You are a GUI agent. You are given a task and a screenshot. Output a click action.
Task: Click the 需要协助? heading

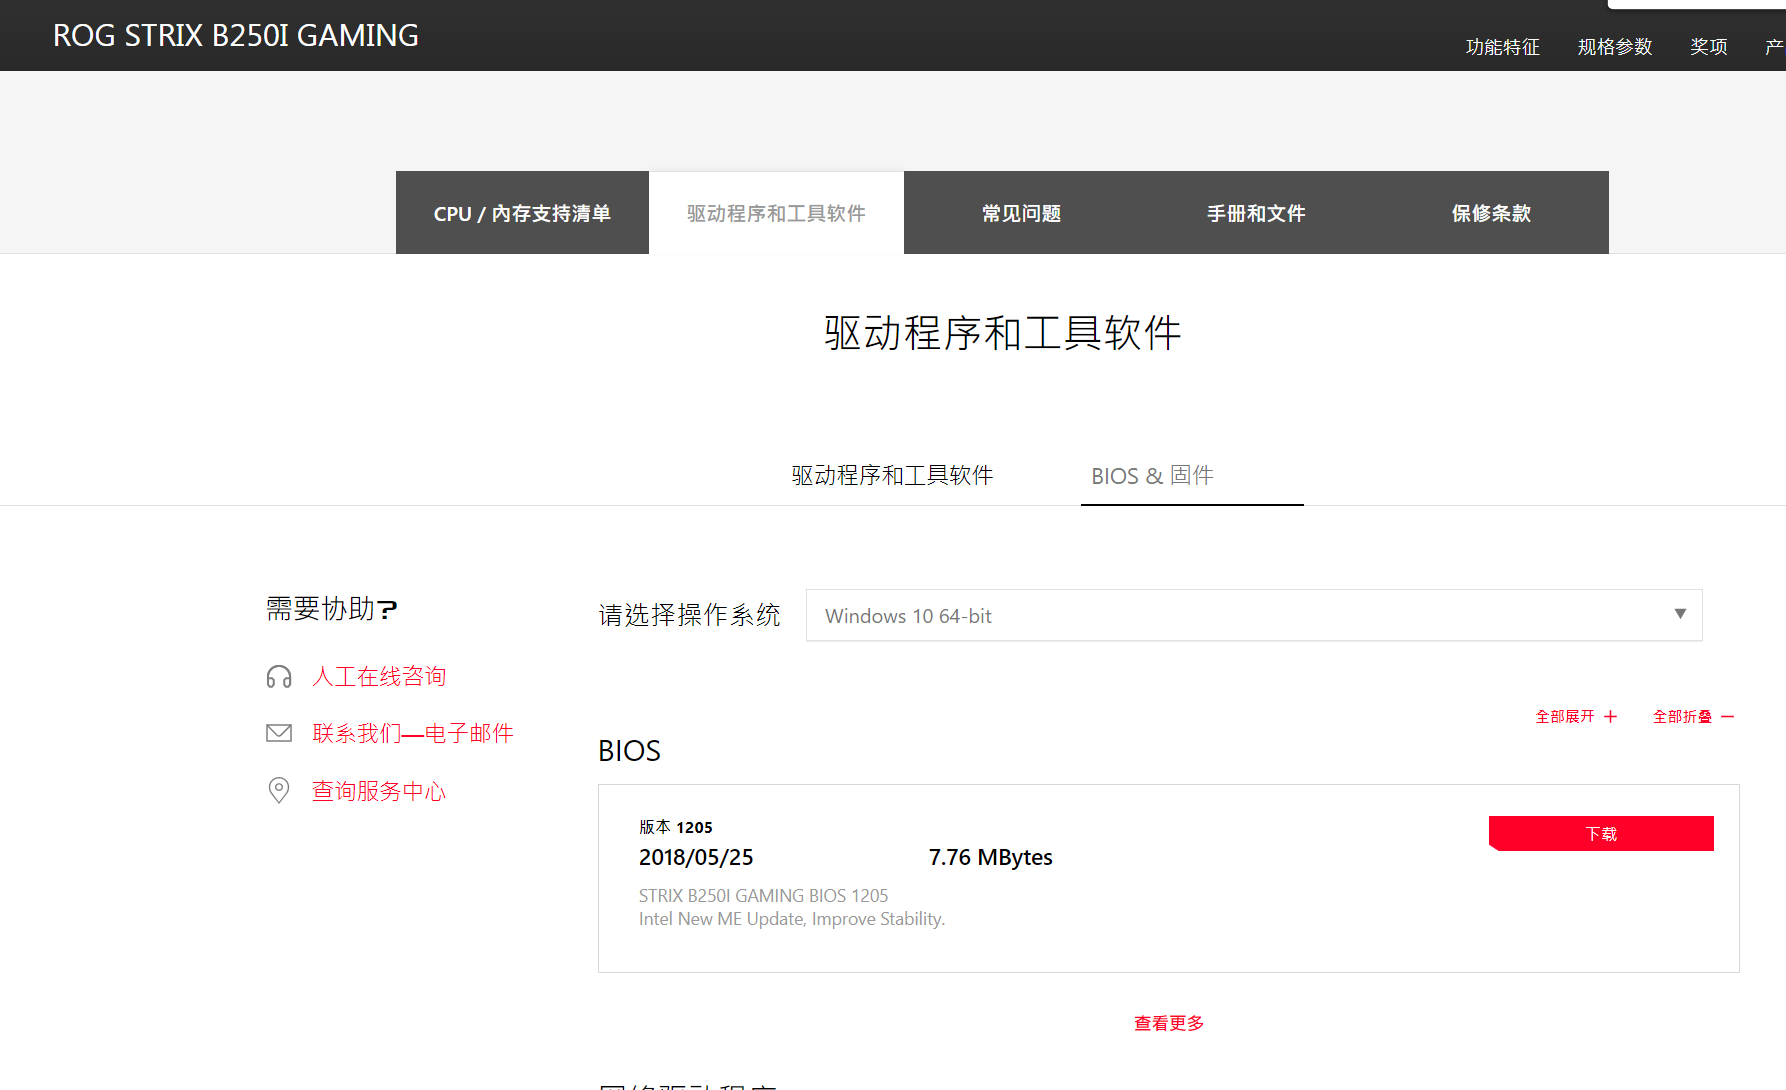[x=332, y=608]
